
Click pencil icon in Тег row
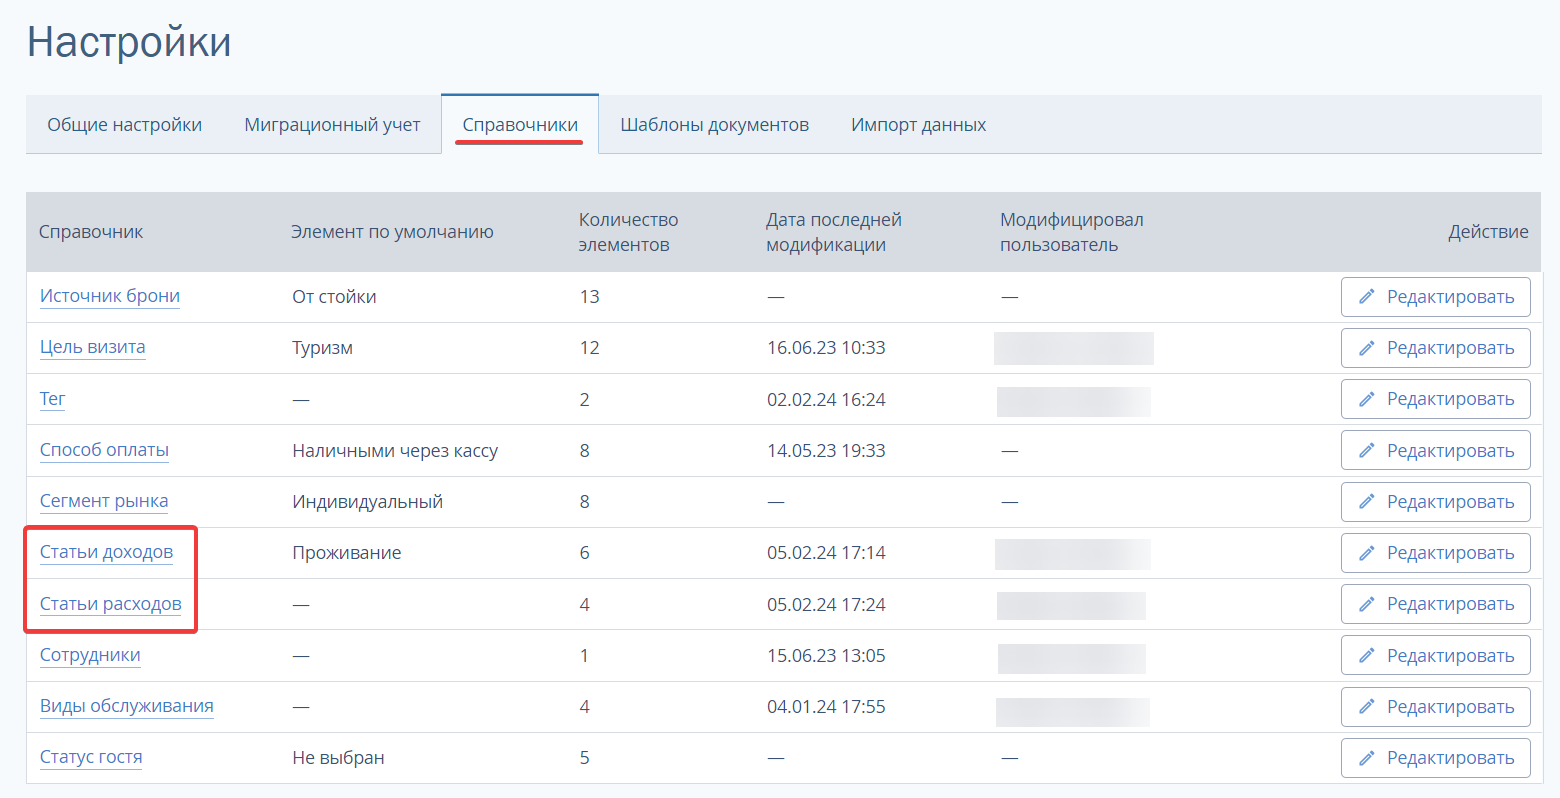click(1367, 399)
